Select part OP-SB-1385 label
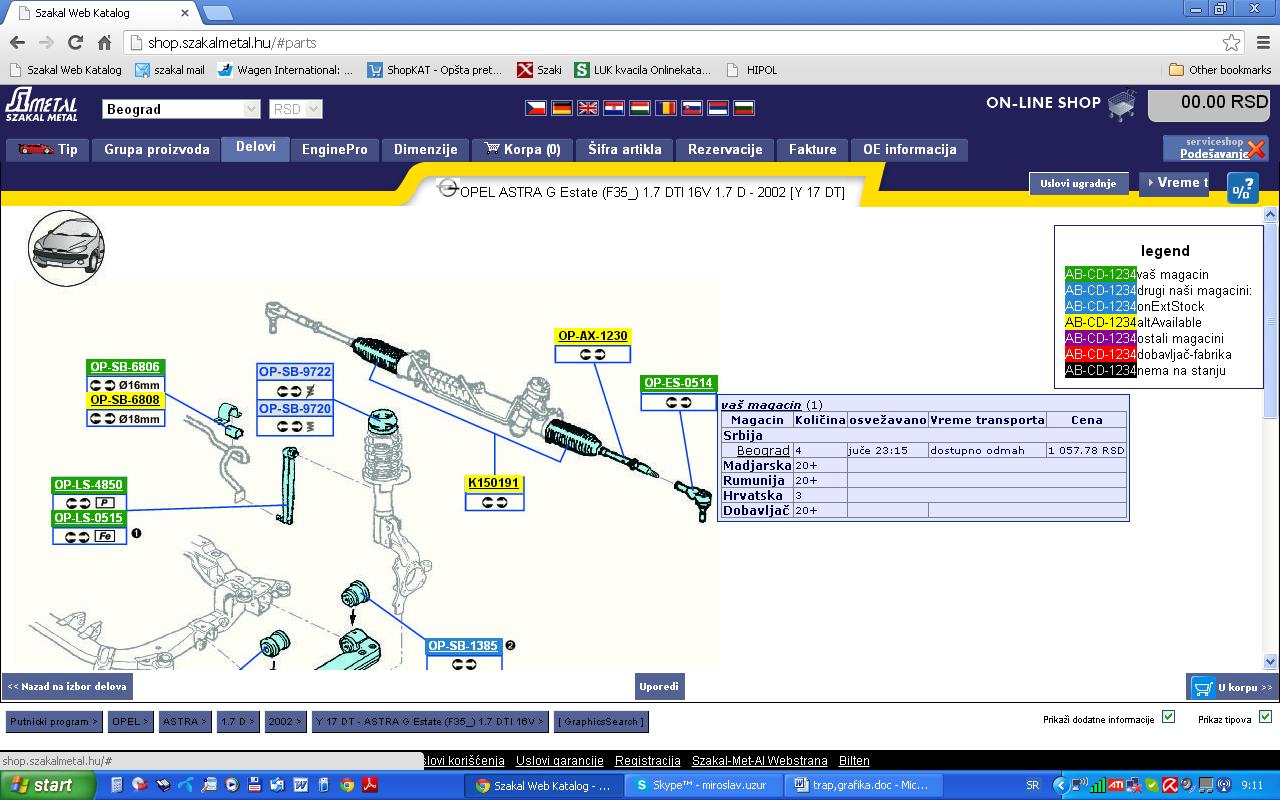 [463, 646]
